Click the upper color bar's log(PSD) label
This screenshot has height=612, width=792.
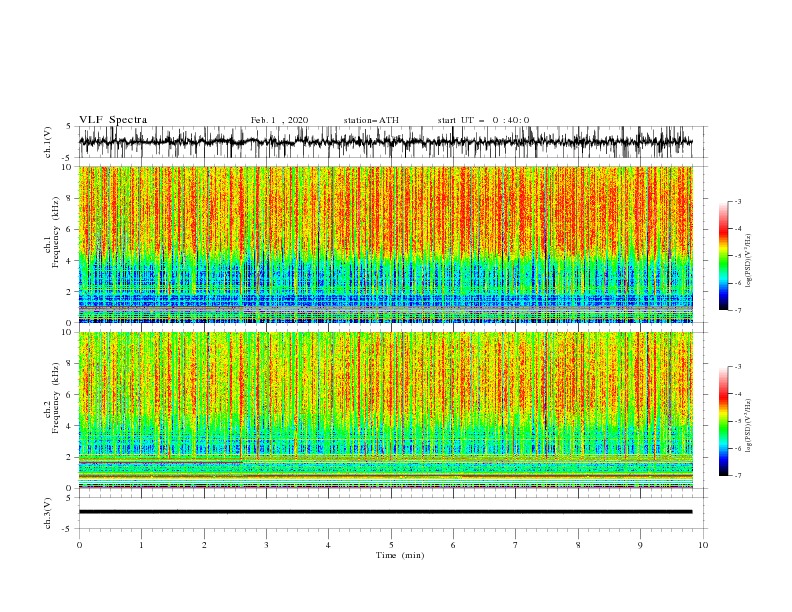tap(749, 261)
